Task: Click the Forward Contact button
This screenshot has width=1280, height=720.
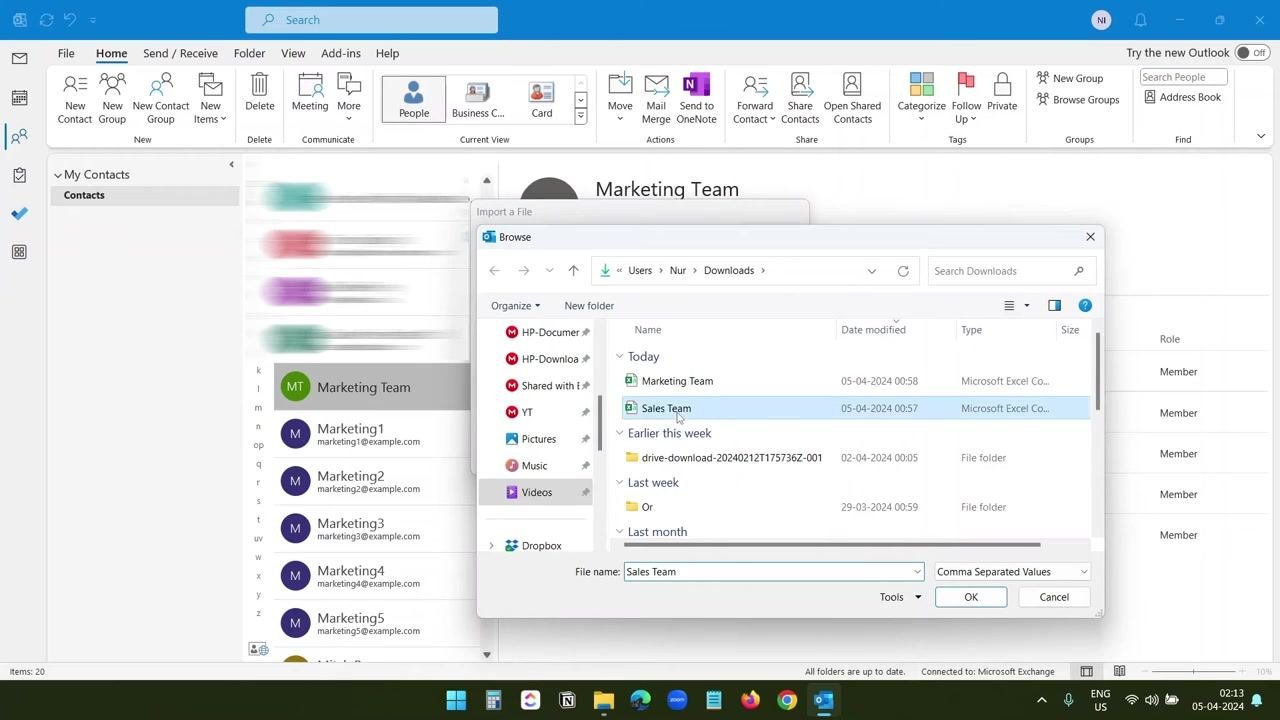Action: pos(754,98)
